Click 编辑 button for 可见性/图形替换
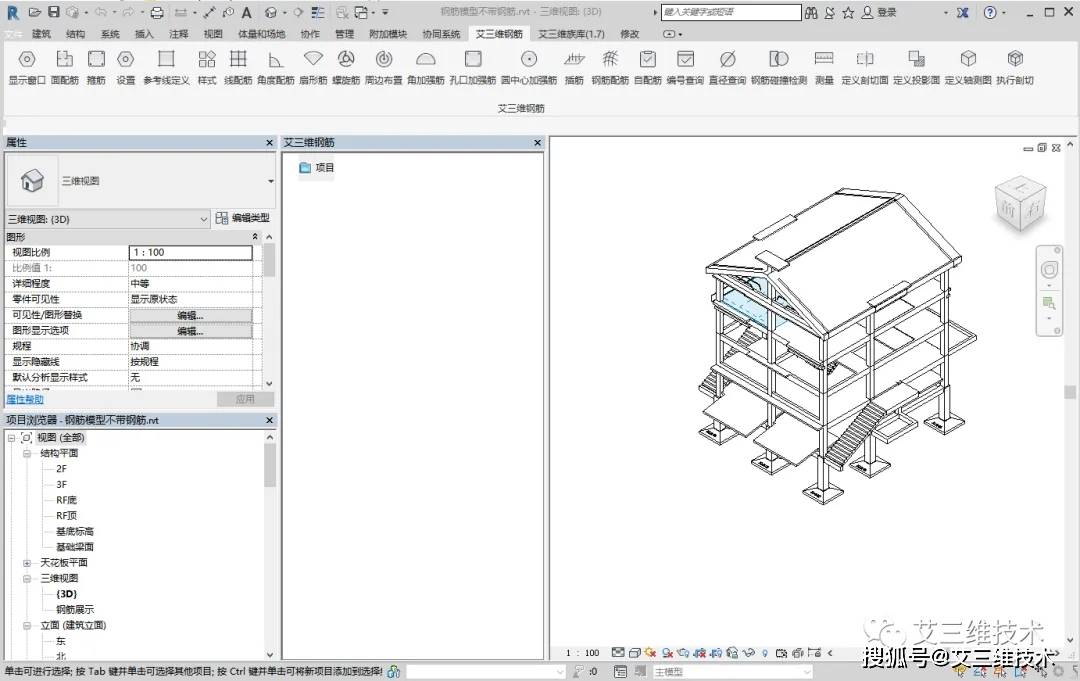1080x681 pixels. pos(190,315)
